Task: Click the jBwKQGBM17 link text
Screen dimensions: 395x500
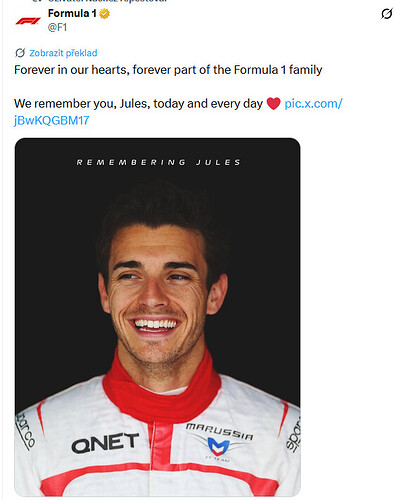Action: pos(52,120)
